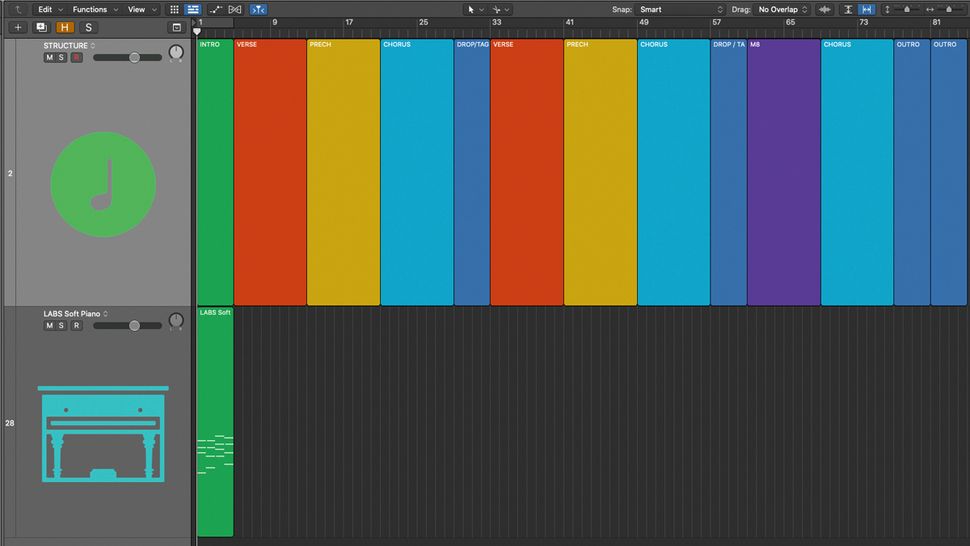Select the green INTRO region
This screenshot has height=546, width=970.
coord(215,172)
